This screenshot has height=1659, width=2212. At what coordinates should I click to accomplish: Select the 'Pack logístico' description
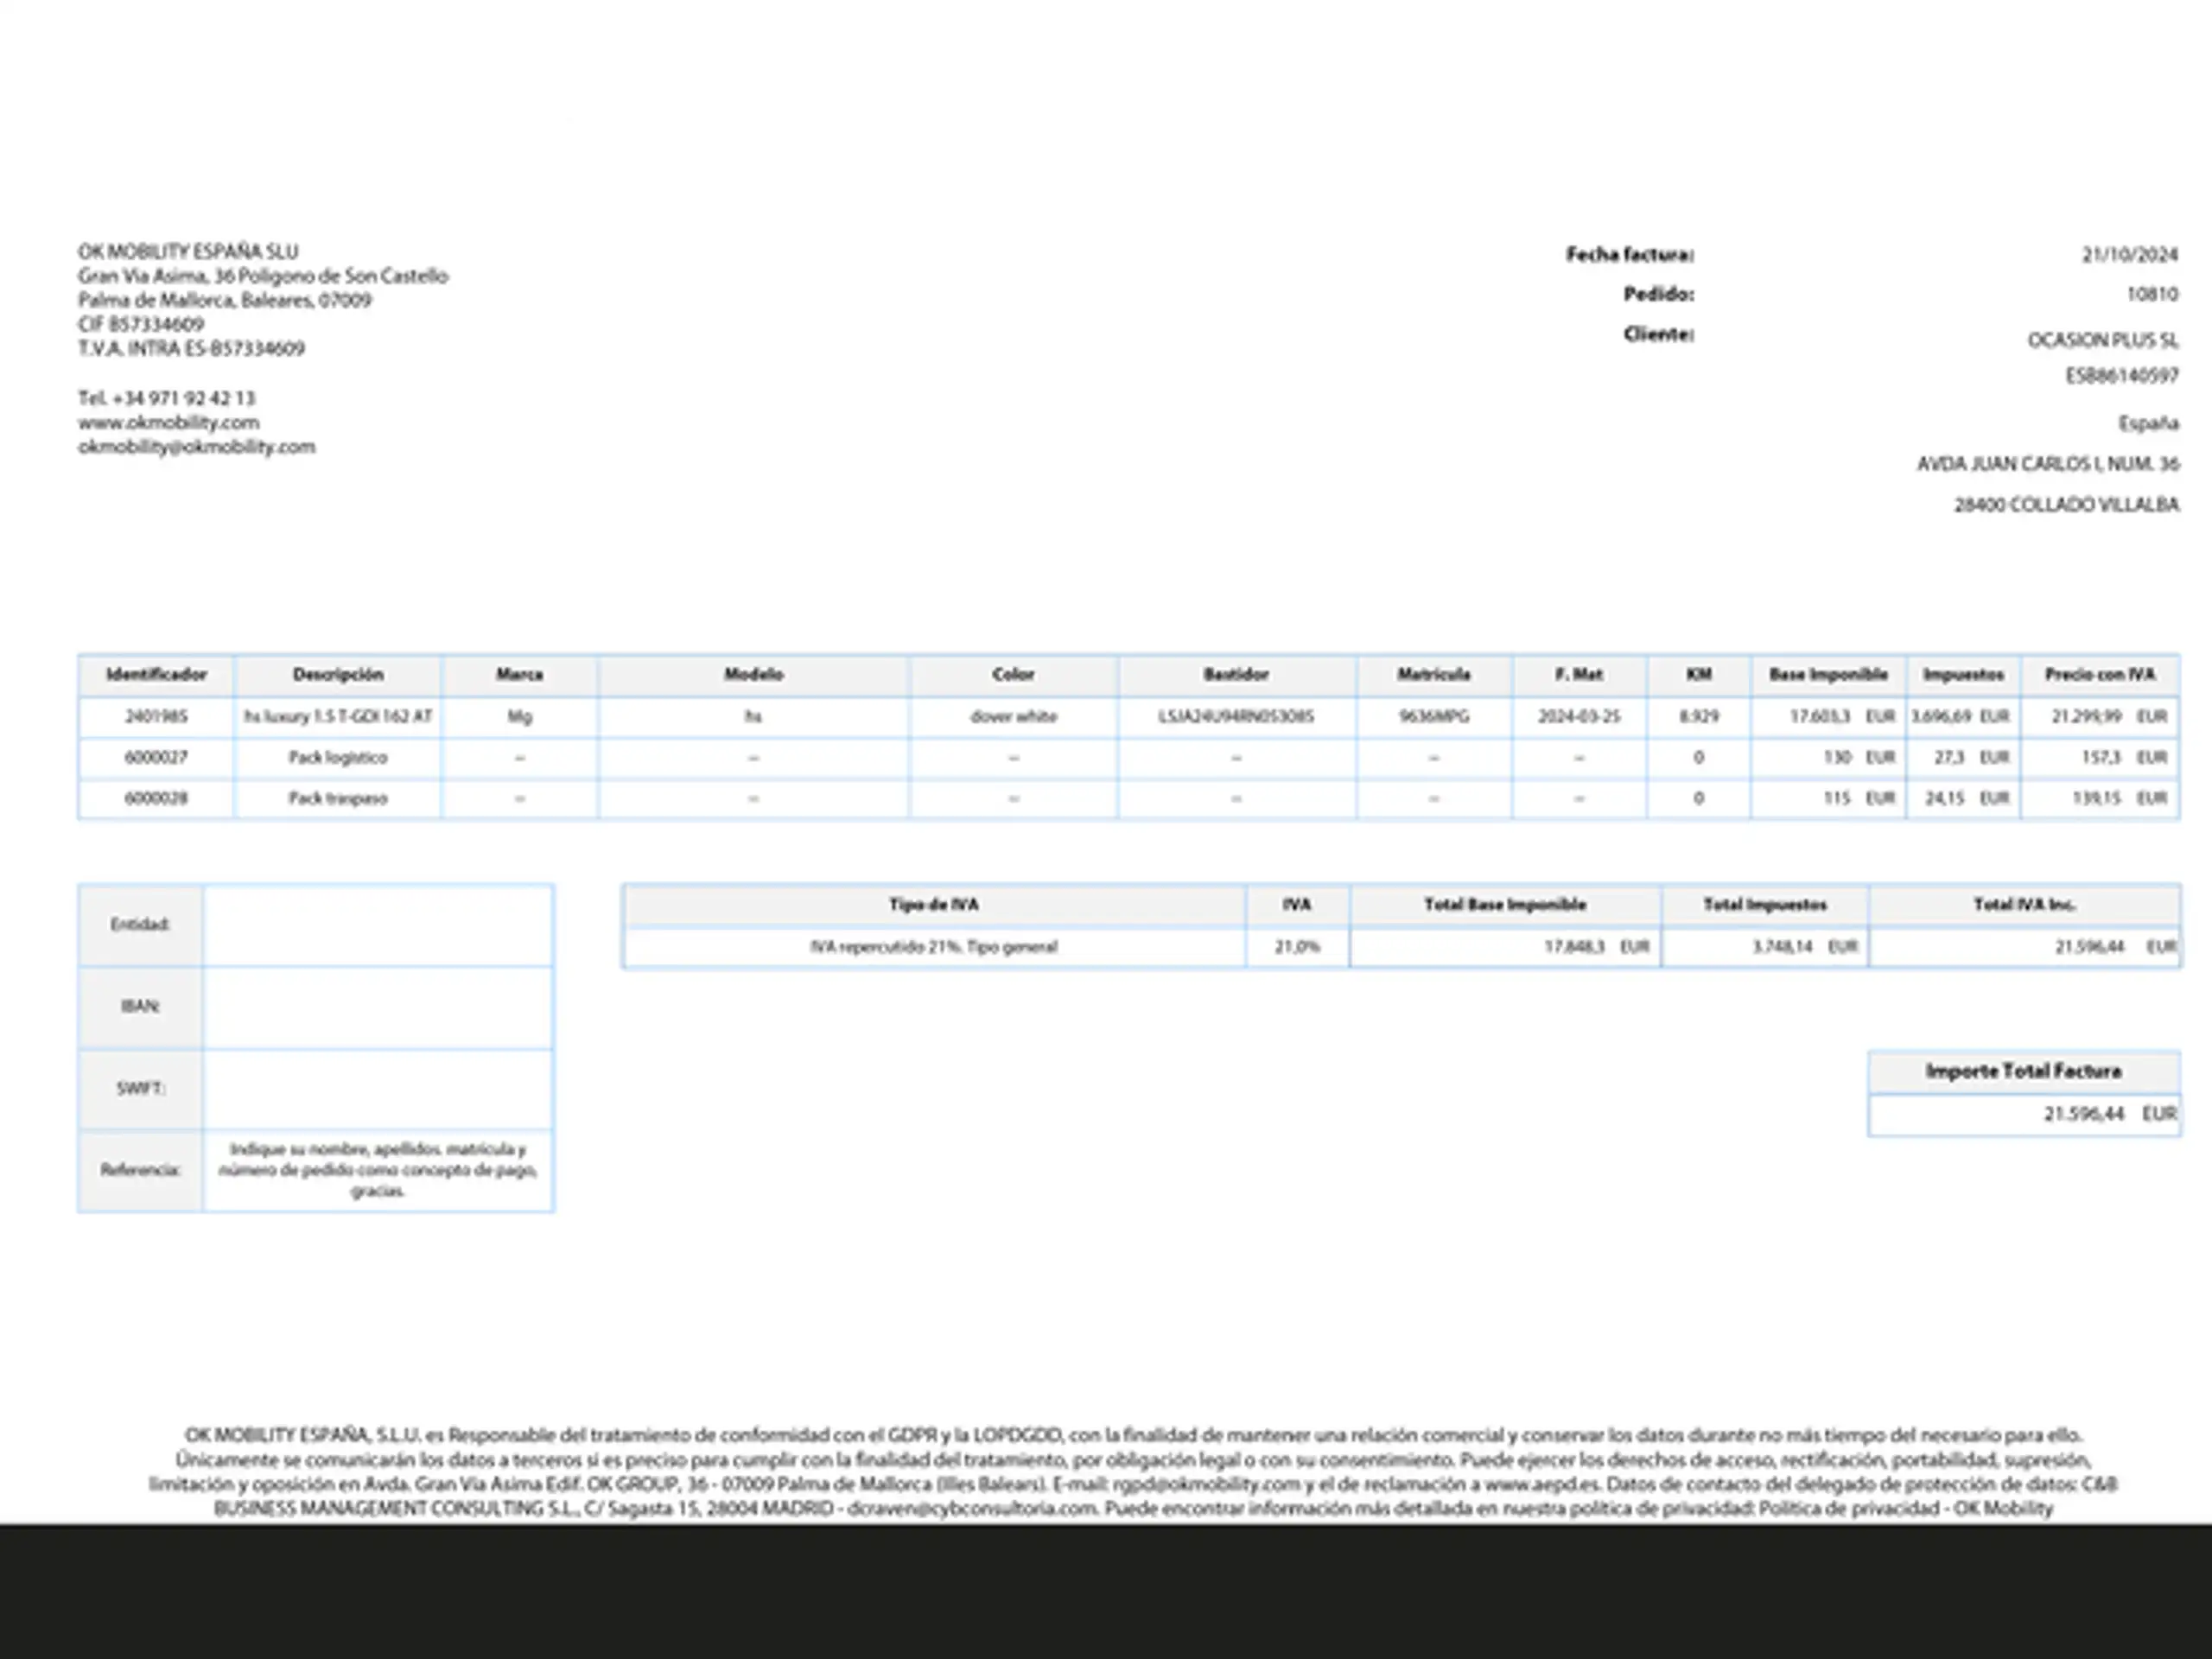338,758
